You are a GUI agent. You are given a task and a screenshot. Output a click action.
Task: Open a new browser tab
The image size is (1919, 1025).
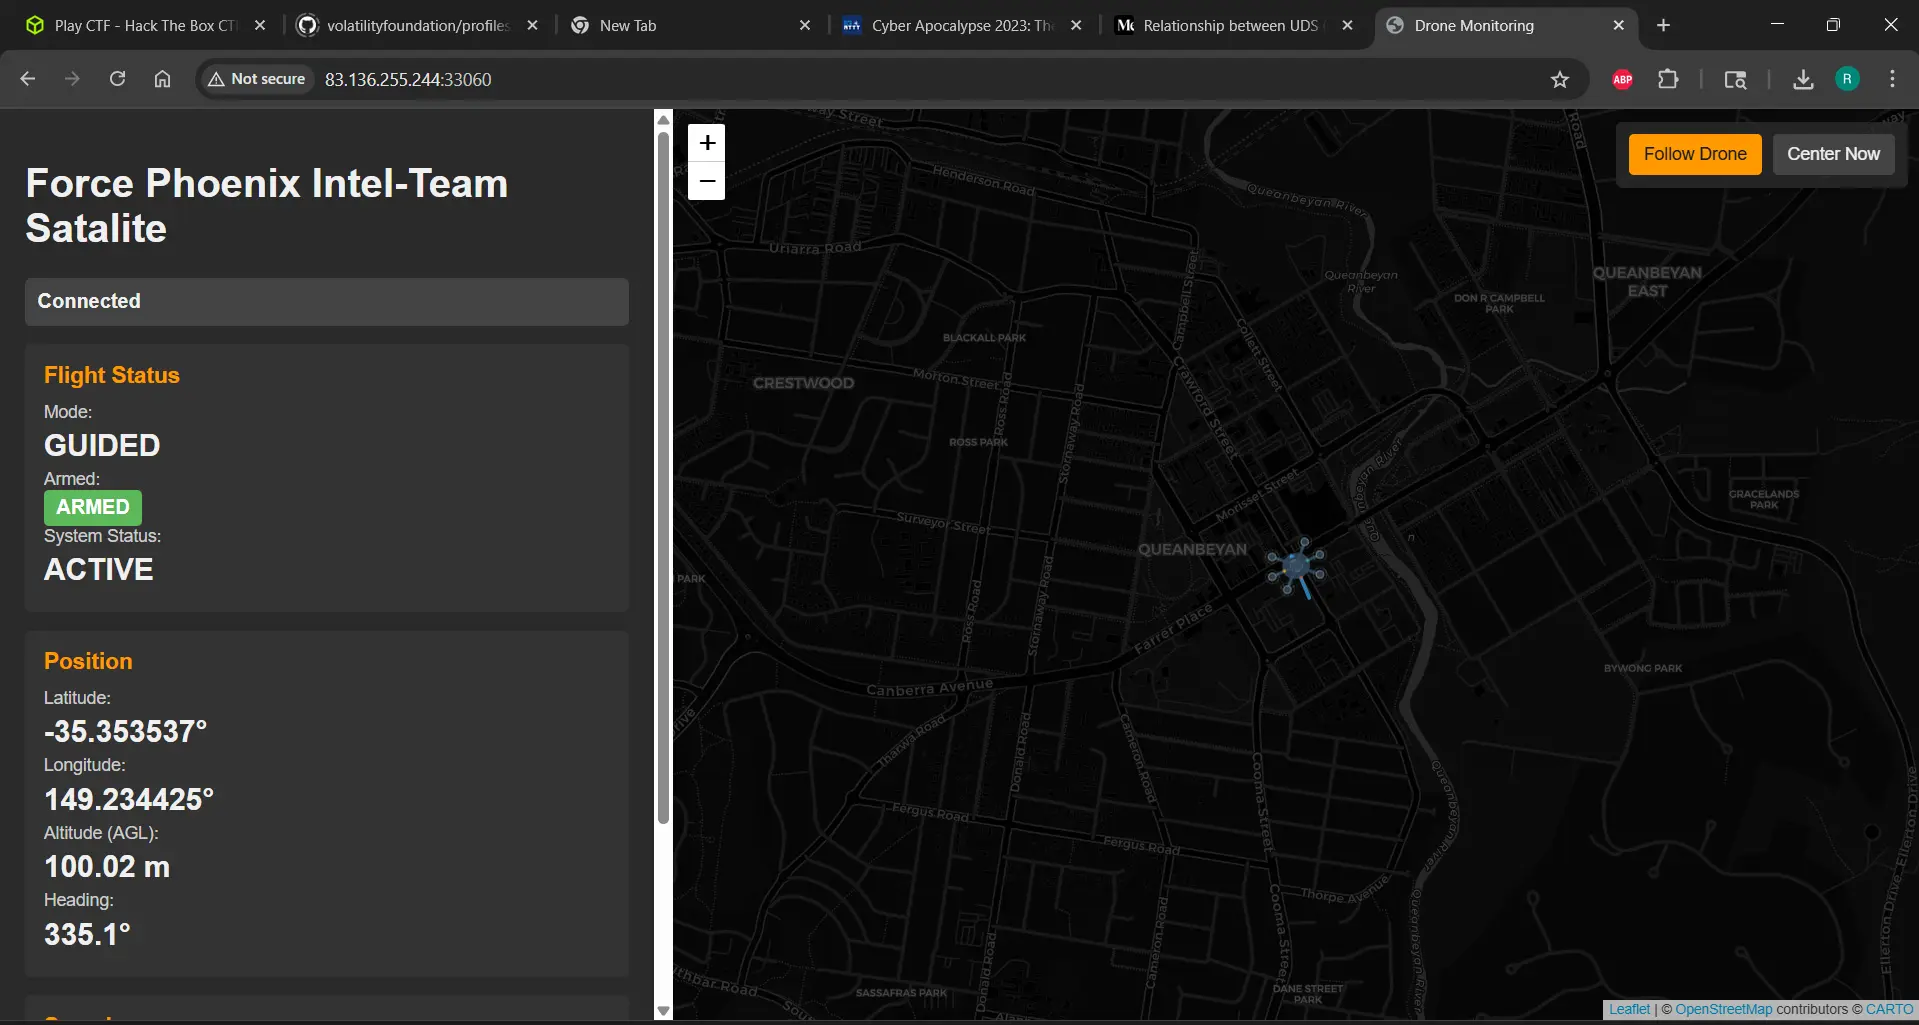click(x=1663, y=26)
